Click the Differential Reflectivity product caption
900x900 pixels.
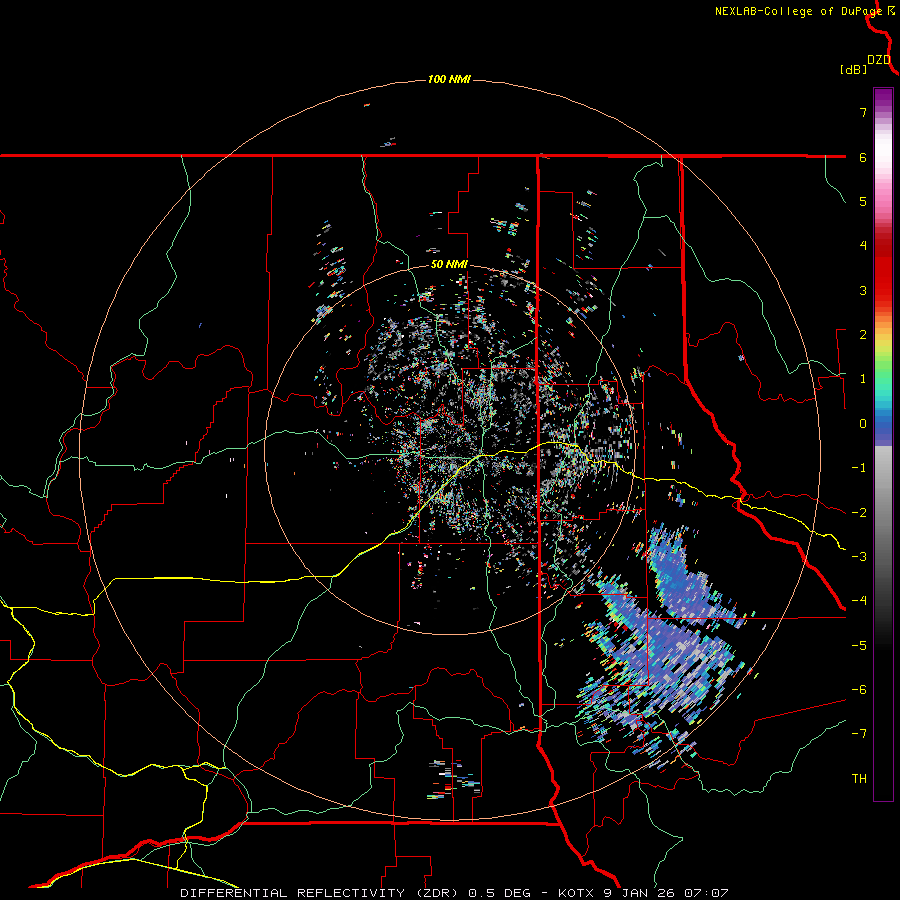(454, 893)
